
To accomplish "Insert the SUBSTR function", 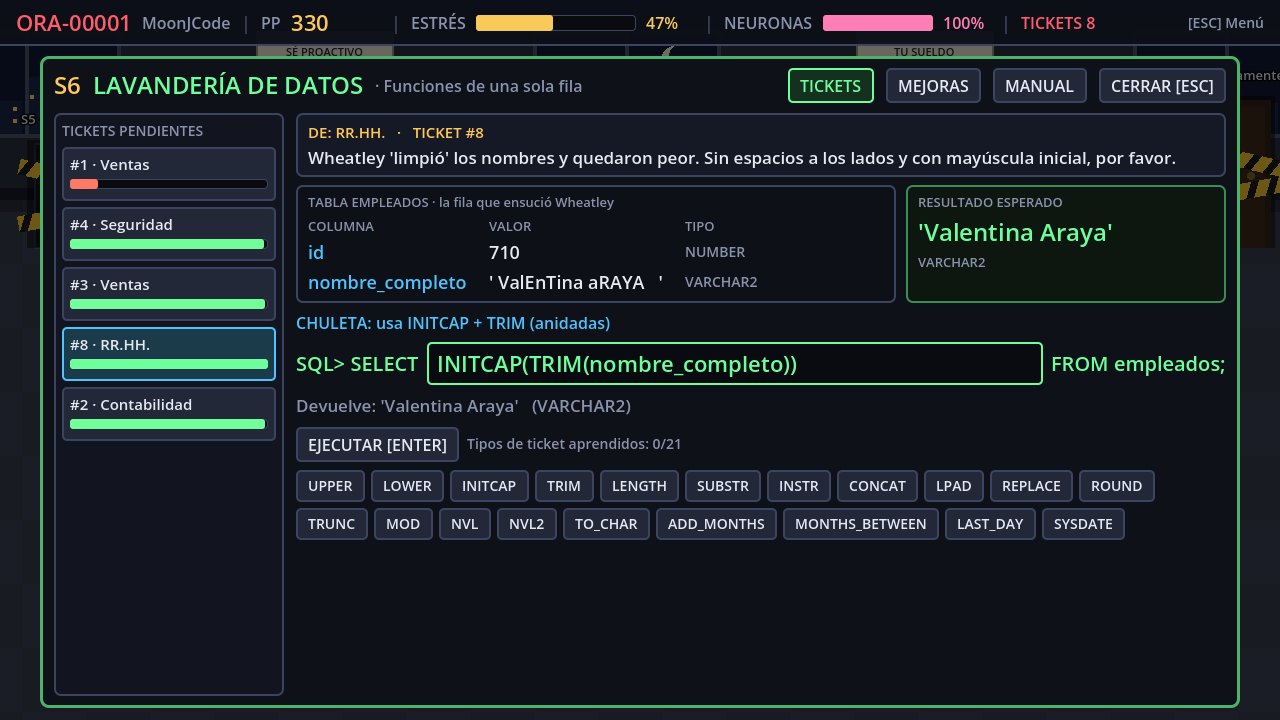I will point(723,486).
